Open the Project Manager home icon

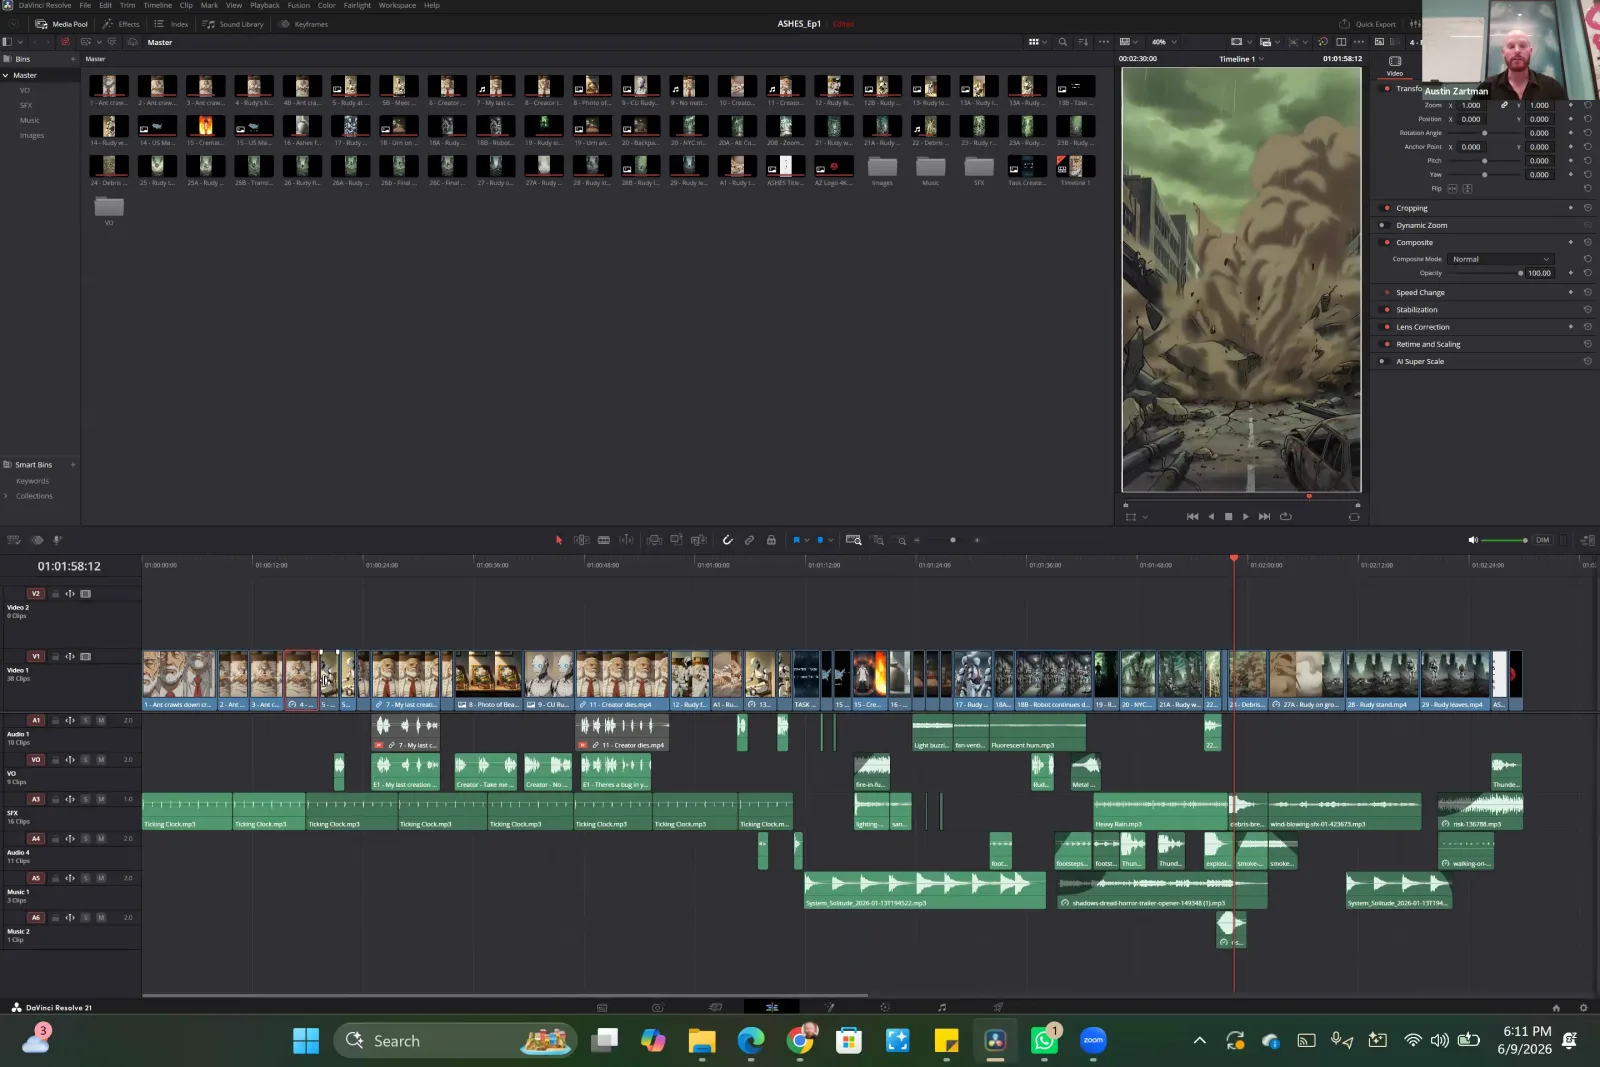pos(1556,1007)
